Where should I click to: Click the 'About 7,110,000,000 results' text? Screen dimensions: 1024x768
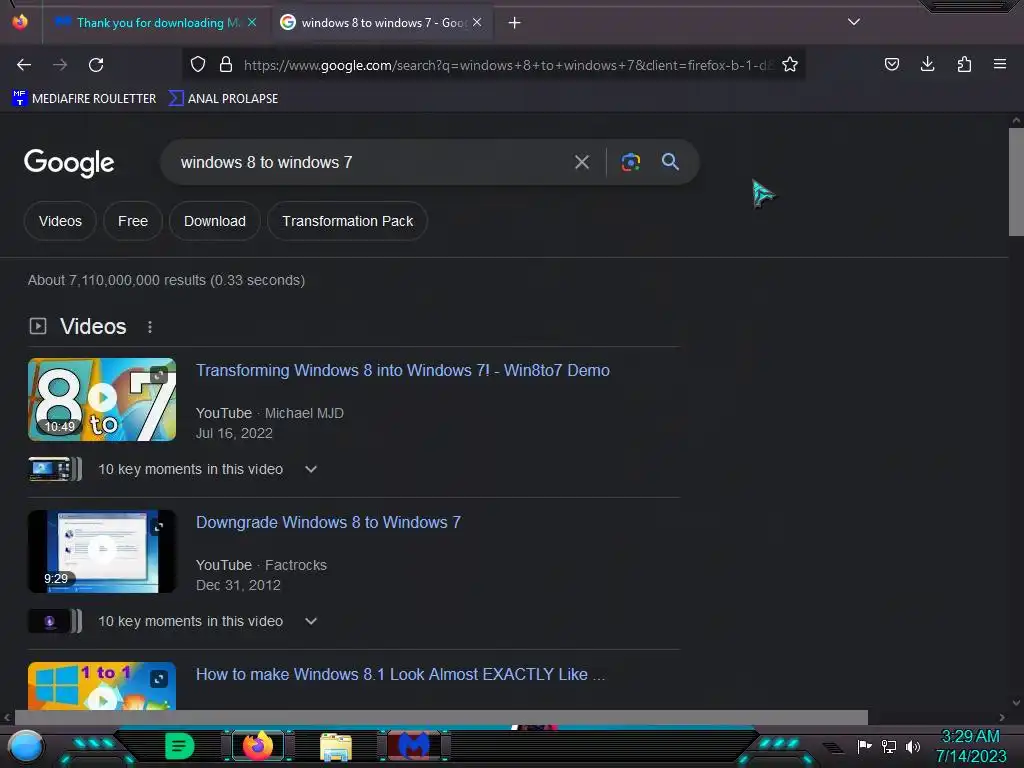point(167,280)
